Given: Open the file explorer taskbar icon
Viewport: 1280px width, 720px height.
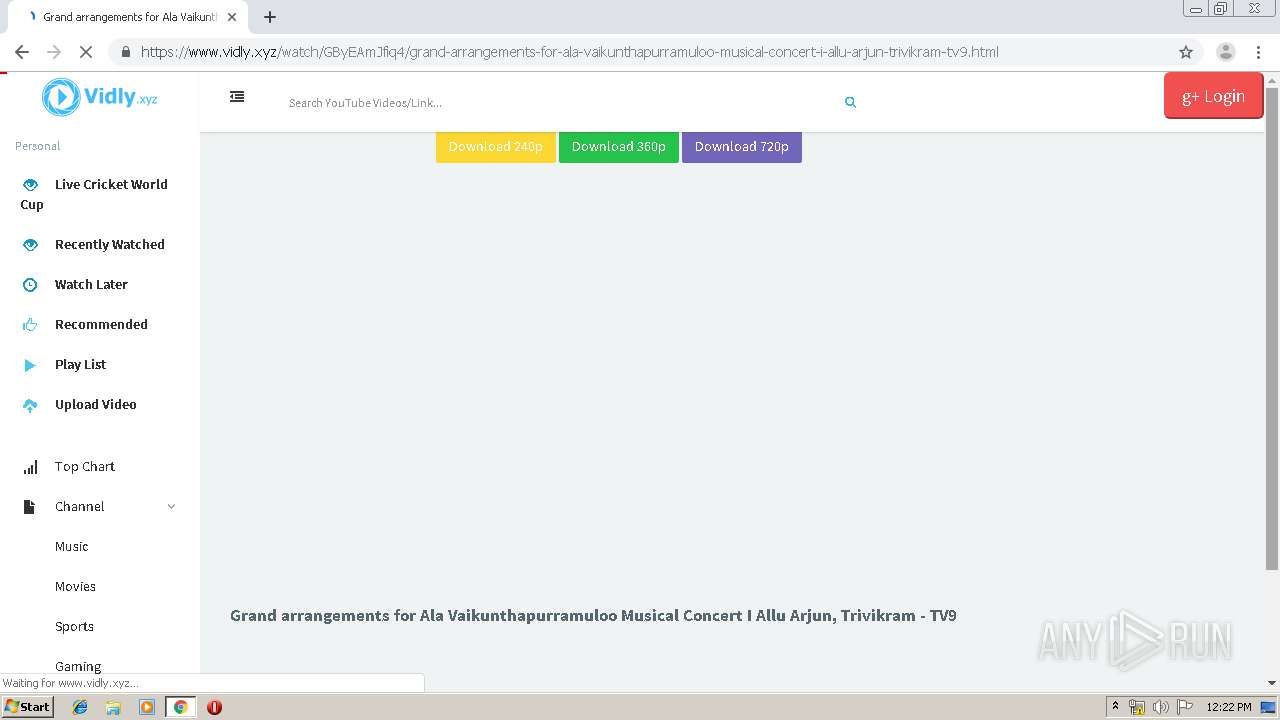Looking at the screenshot, I should [113, 707].
